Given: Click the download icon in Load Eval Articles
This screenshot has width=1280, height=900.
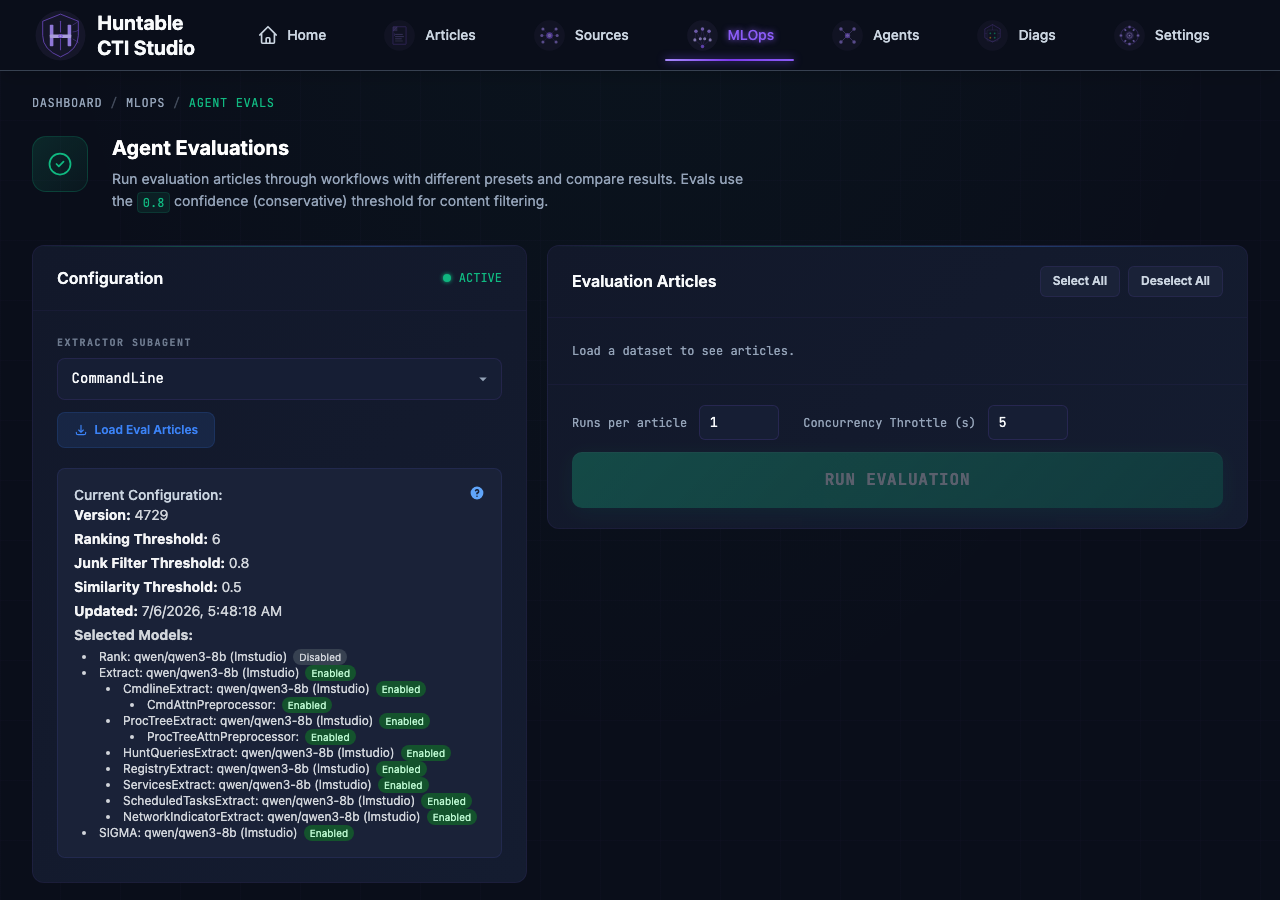Looking at the screenshot, I should tap(81, 430).
